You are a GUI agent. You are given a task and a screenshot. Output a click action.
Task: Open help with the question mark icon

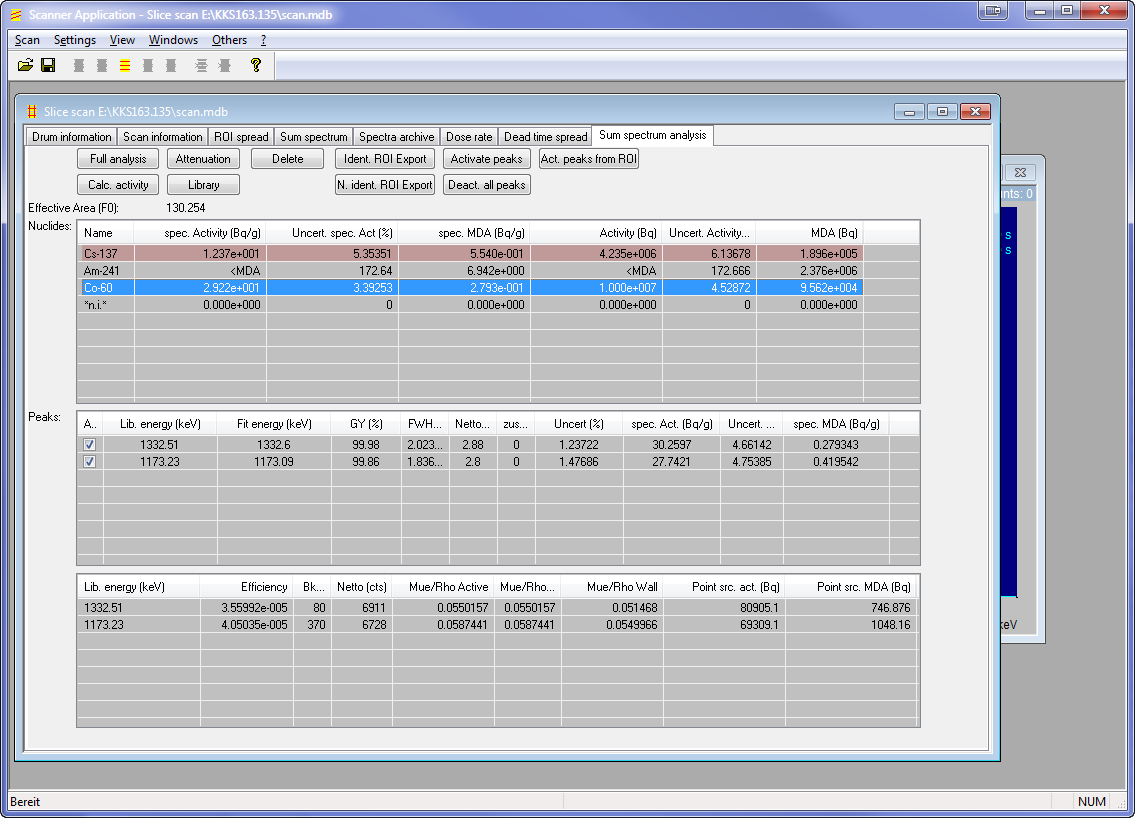coord(256,65)
